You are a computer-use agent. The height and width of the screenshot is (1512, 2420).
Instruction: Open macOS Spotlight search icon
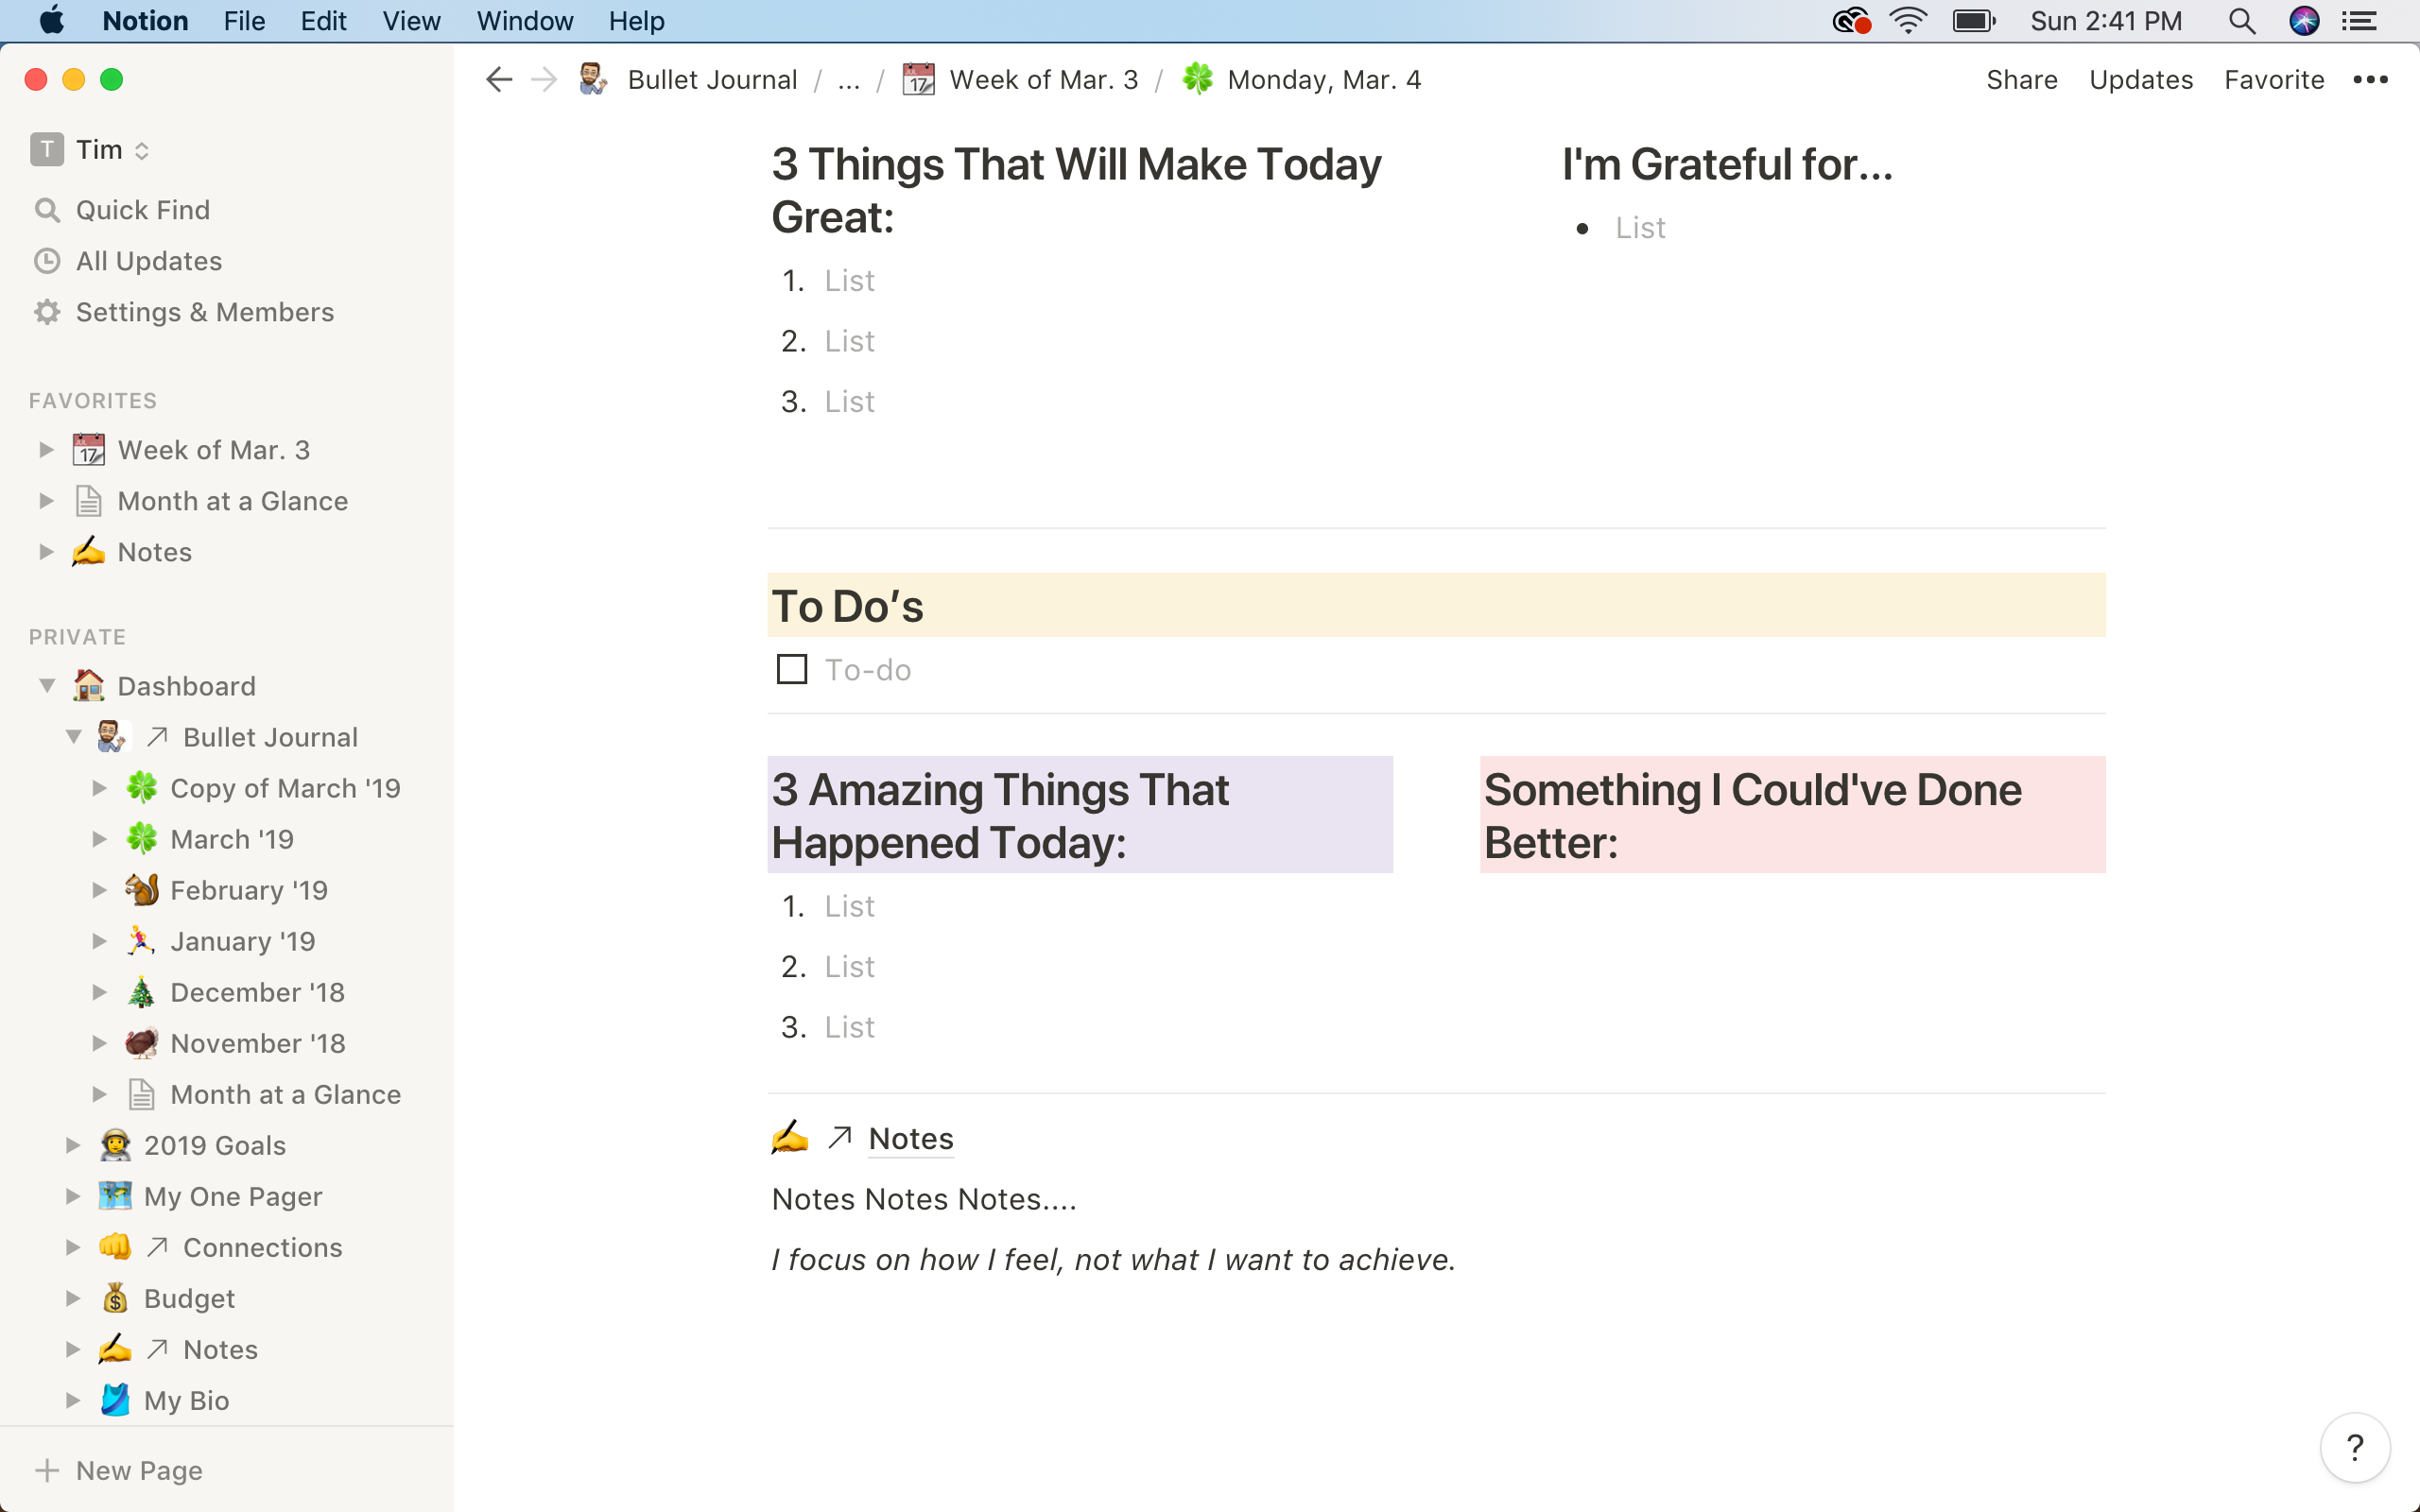coord(2242,21)
